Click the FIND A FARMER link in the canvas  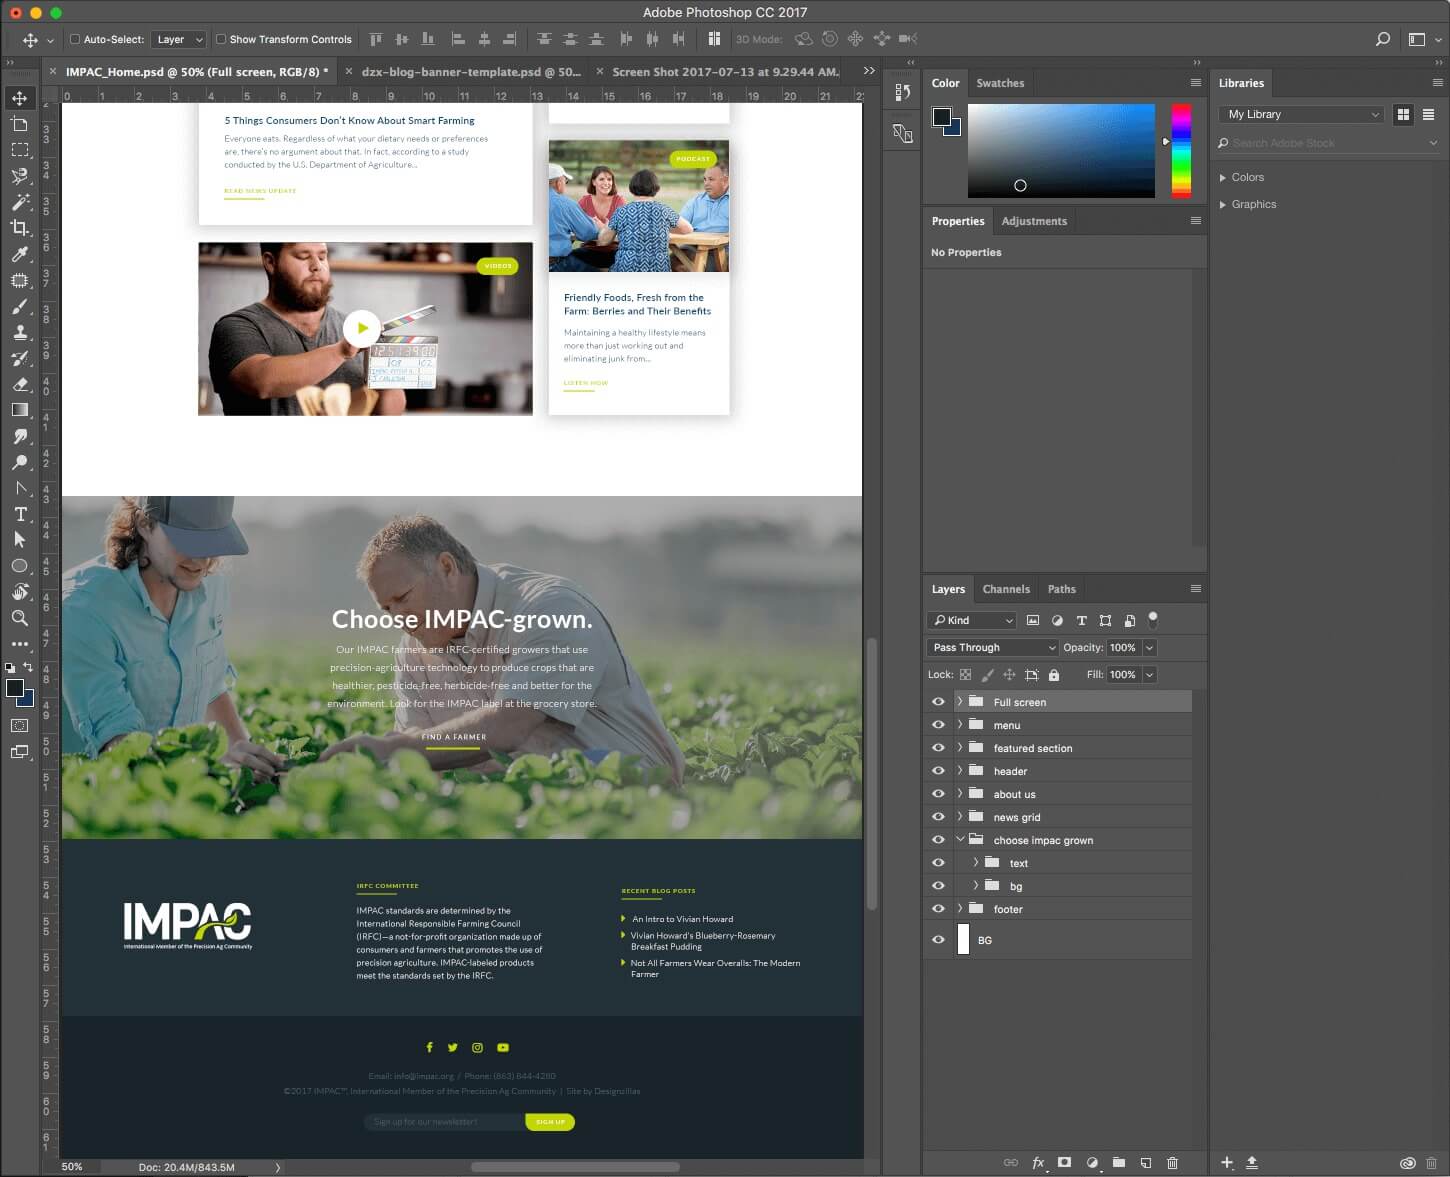coord(454,737)
